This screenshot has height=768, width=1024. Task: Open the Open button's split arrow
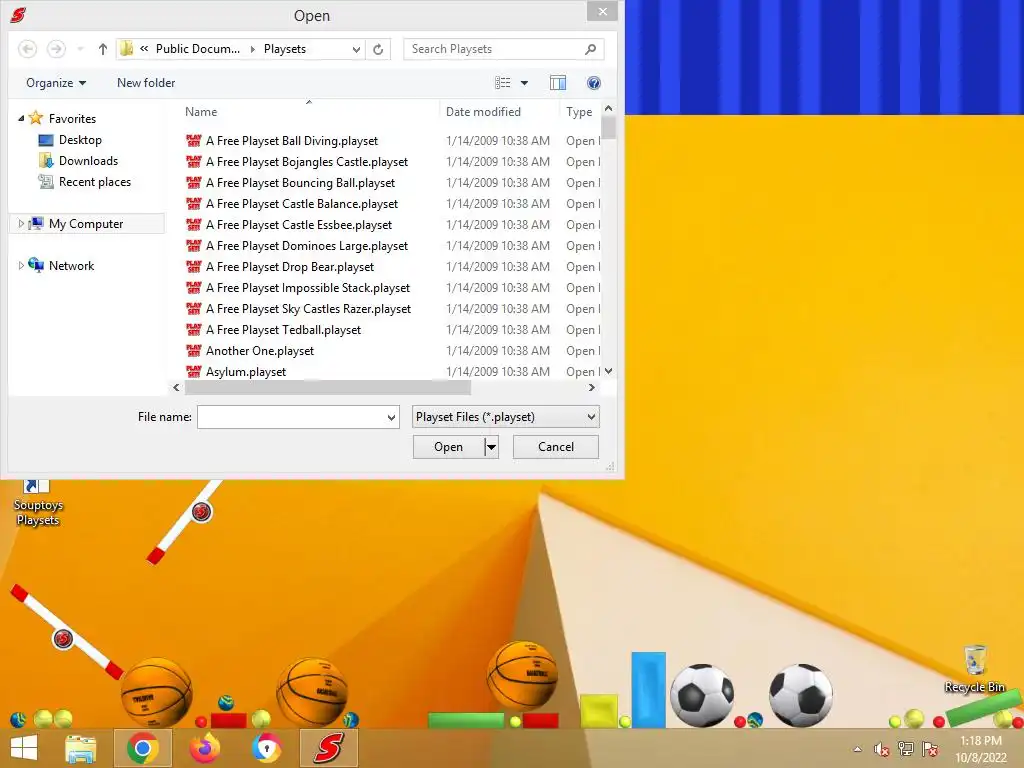[492, 447]
